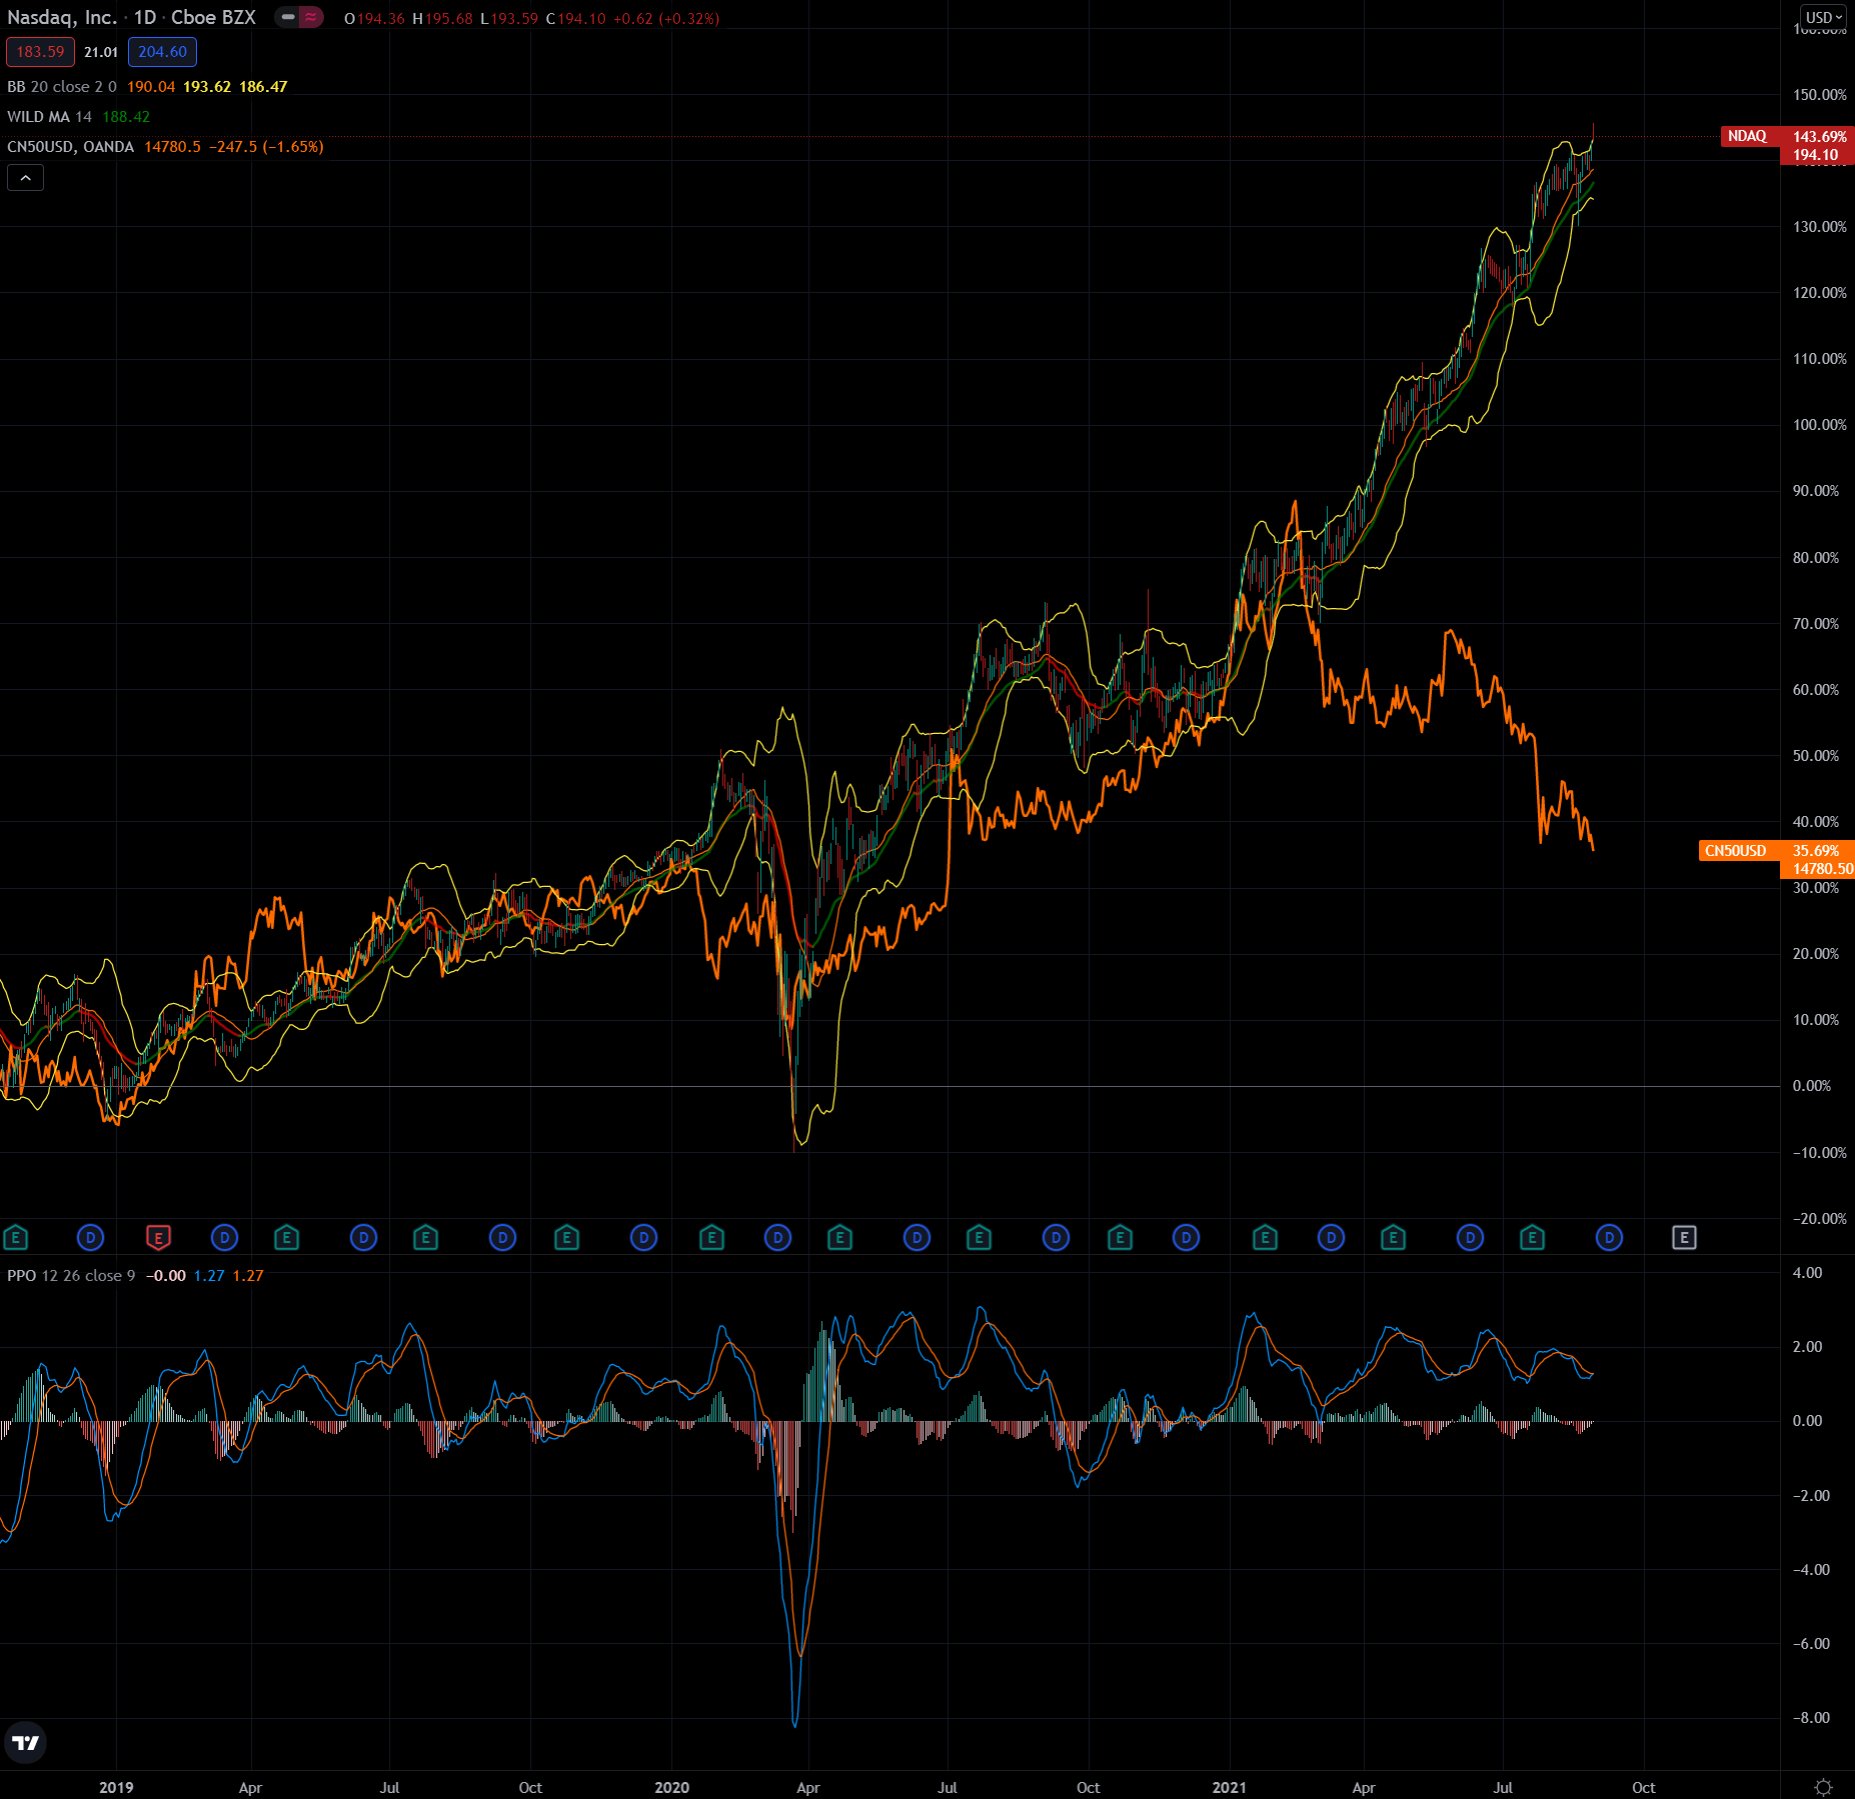Click the Nasdaq, Inc. symbol title
Viewport: 1855px width, 1799px height.
pyautogui.click(x=61, y=17)
